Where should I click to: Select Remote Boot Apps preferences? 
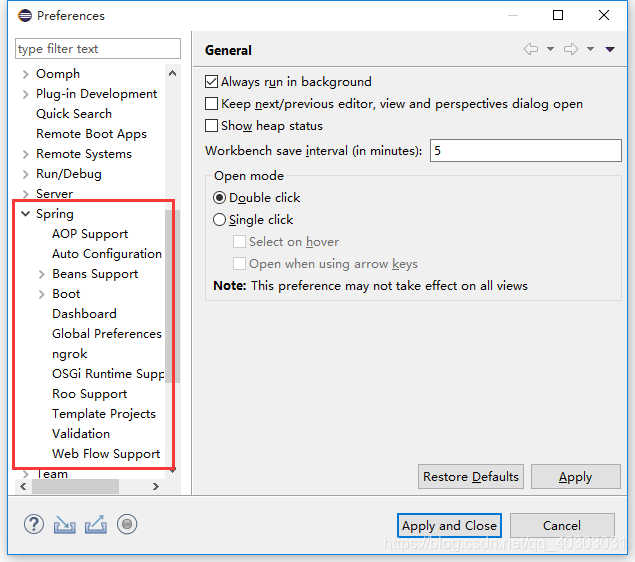[x=91, y=134]
